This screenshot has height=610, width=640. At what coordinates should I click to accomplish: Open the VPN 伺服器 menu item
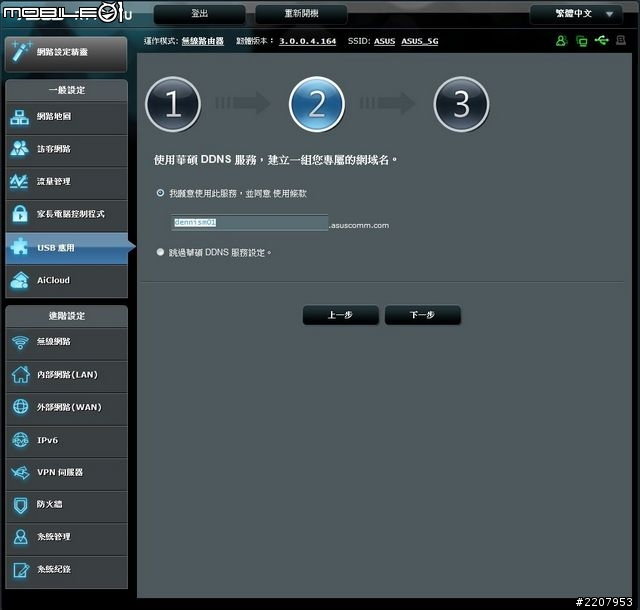[x=66, y=472]
